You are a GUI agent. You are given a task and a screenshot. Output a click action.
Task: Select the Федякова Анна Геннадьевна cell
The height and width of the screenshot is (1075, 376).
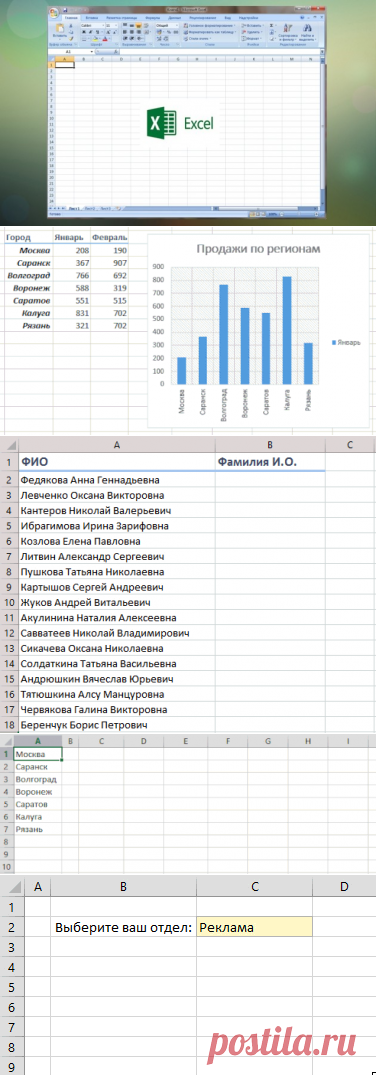click(x=117, y=480)
